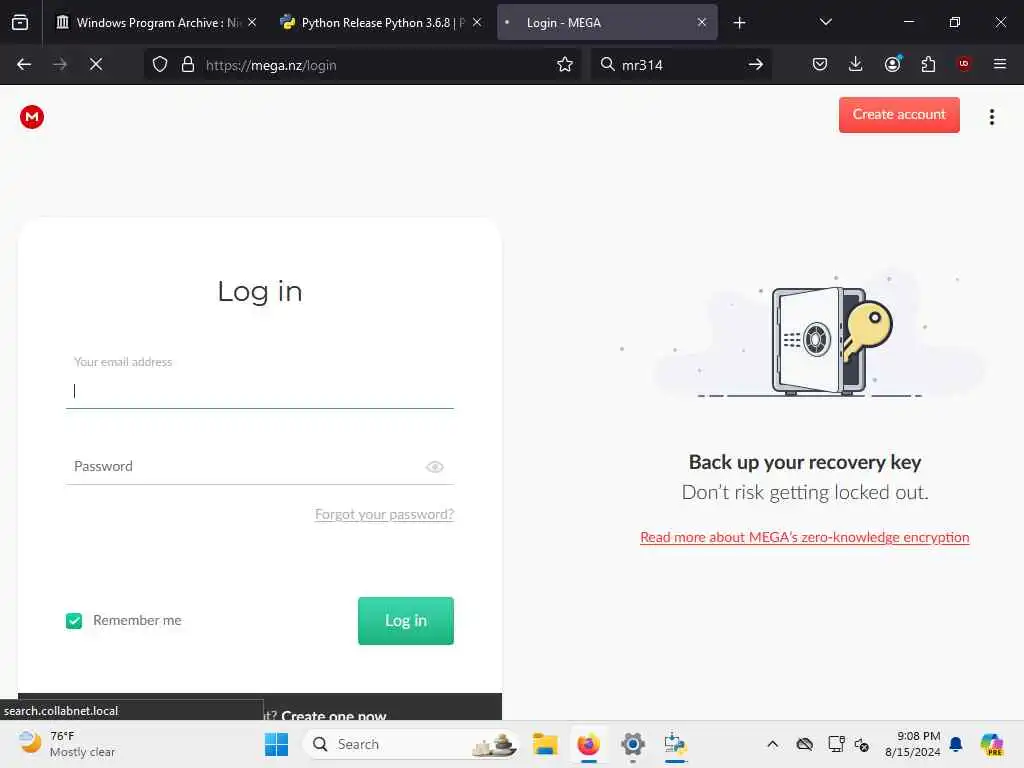Open File Explorer from the taskbar

coord(545,744)
